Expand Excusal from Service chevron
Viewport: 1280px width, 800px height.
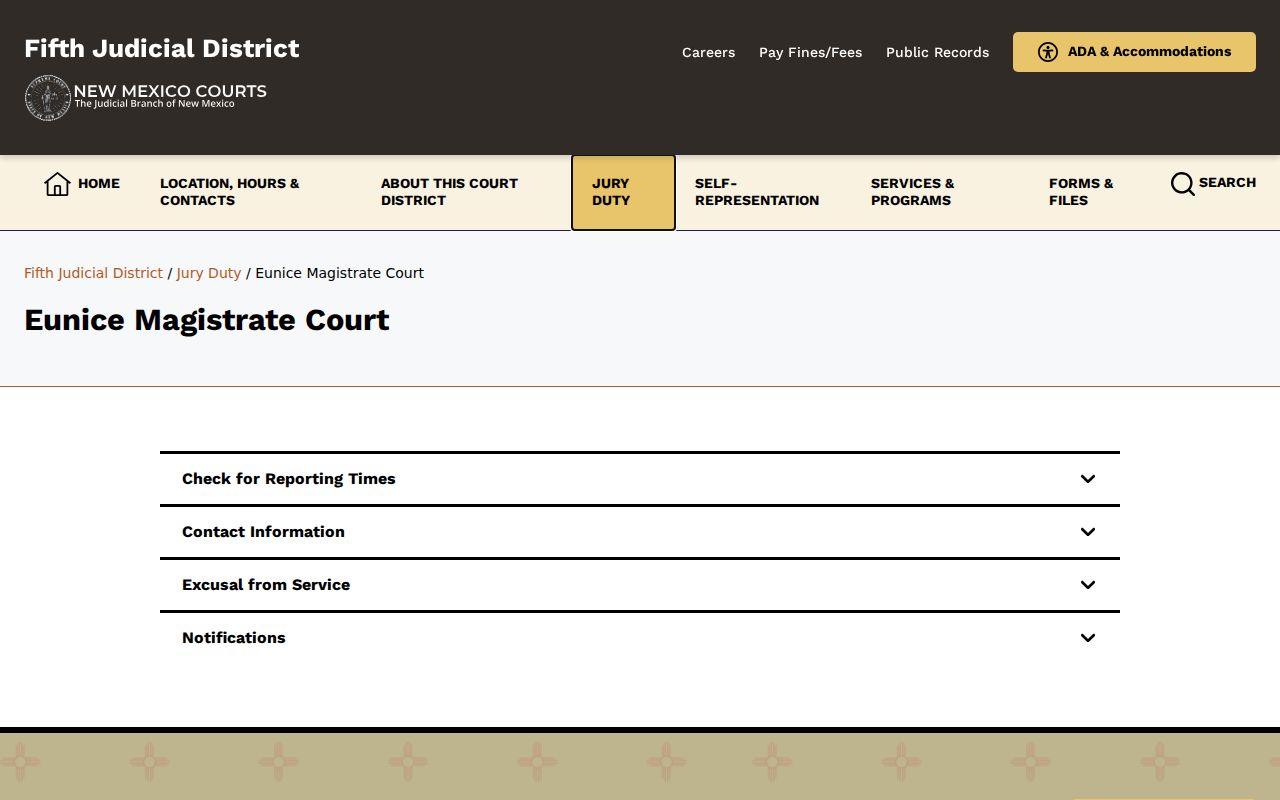point(1088,585)
